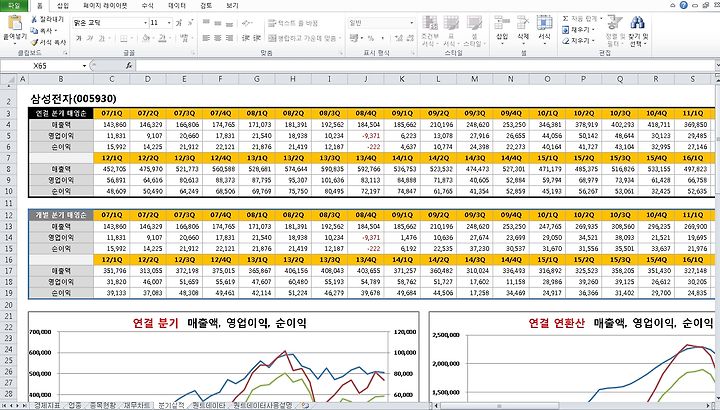The image size is (720, 410).
Task: Click the cell borders icon
Action: point(124,38)
